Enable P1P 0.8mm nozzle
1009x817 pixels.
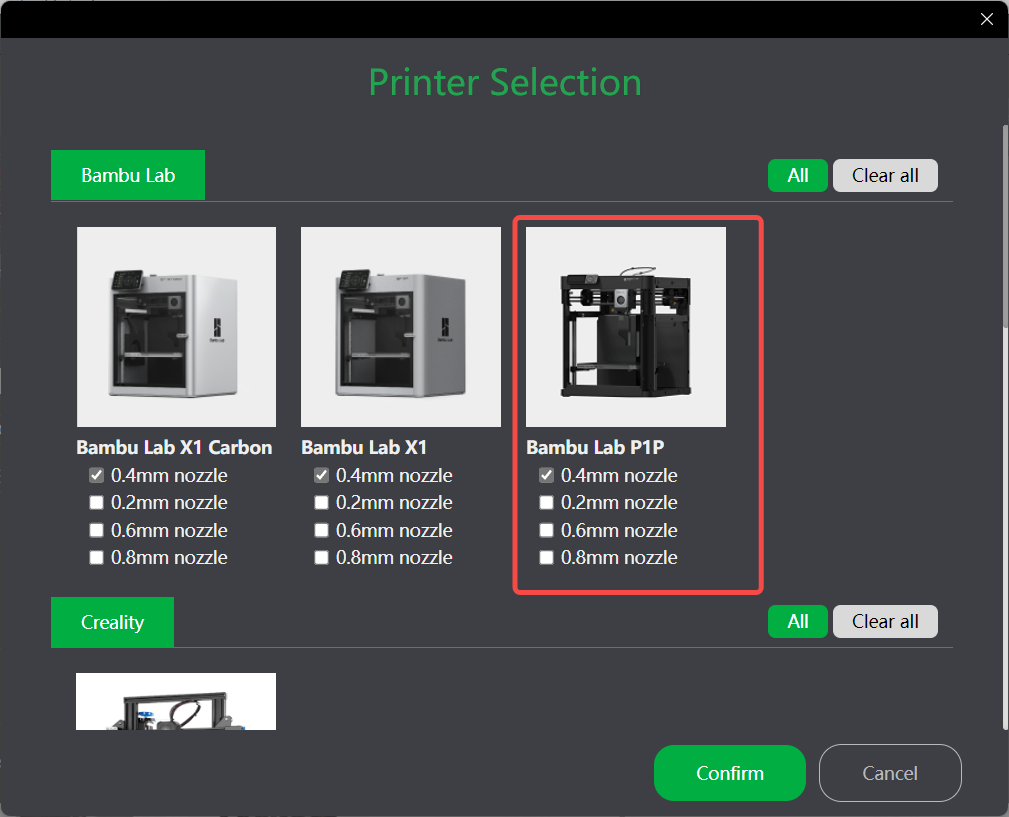546,557
